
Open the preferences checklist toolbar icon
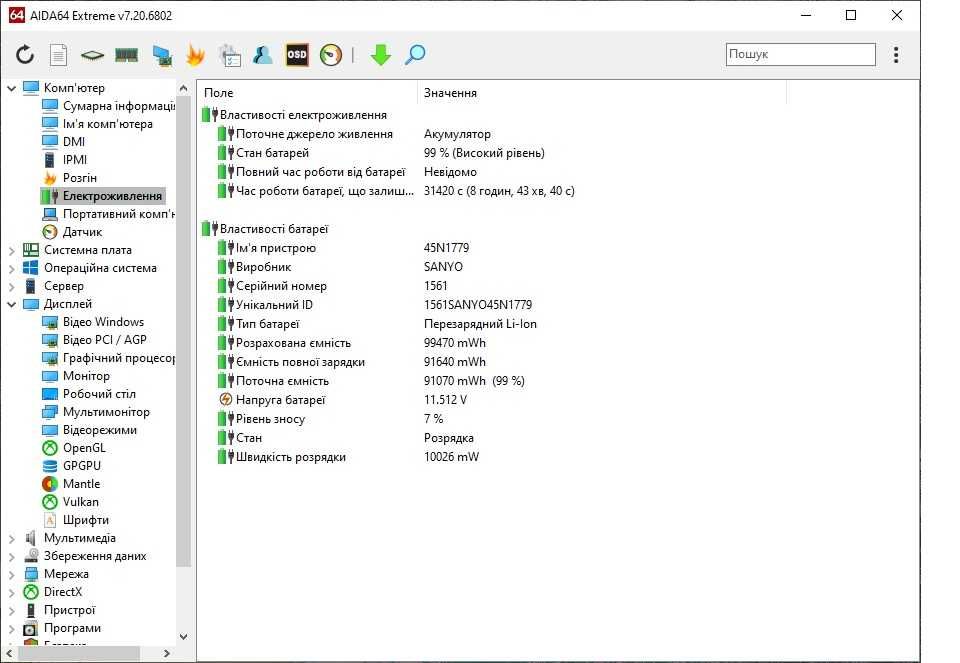click(230, 55)
